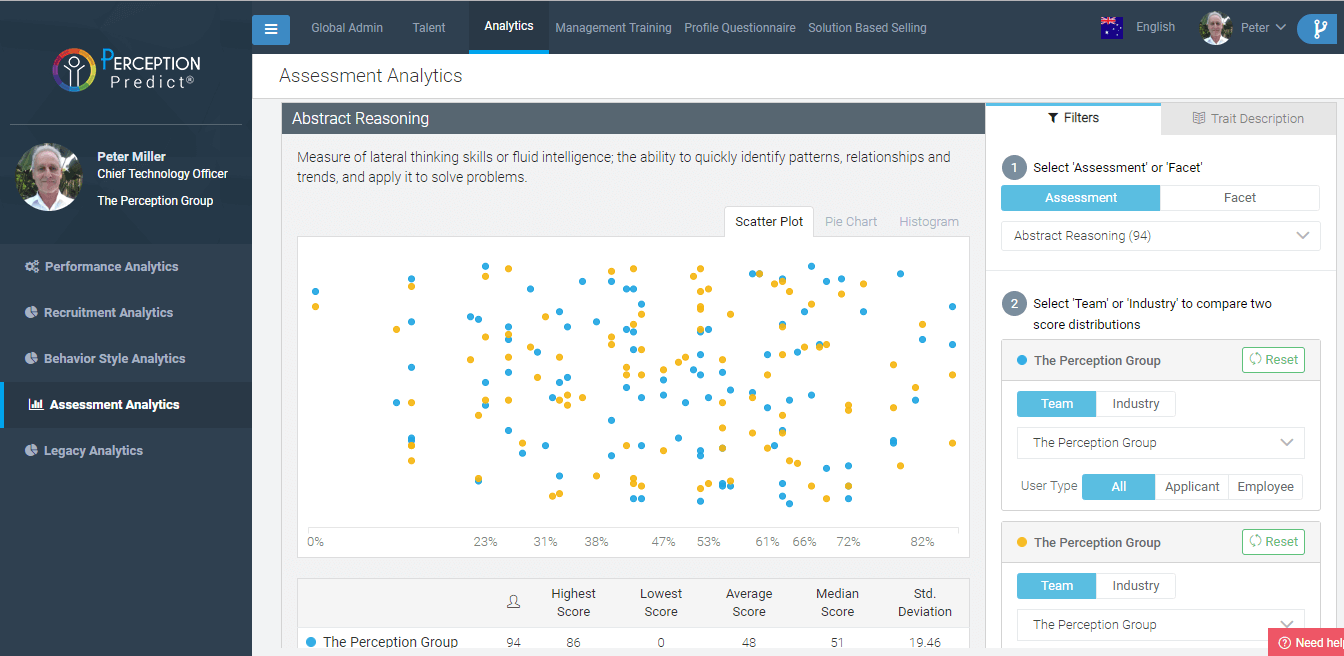
Task: Switch to the Histogram tab
Action: click(929, 222)
